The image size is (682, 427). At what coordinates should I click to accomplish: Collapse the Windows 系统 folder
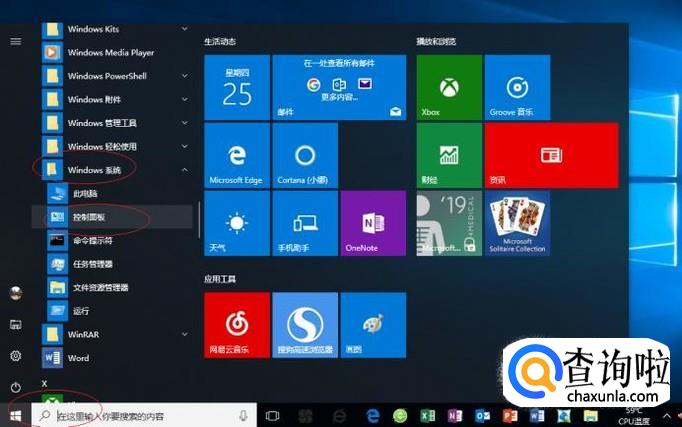pyautogui.click(x=185, y=170)
